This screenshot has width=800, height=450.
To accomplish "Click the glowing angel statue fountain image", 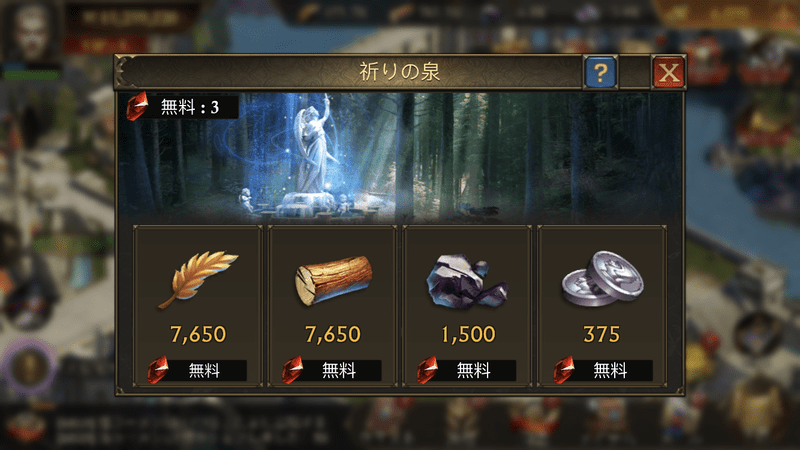I will [x=311, y=158].
